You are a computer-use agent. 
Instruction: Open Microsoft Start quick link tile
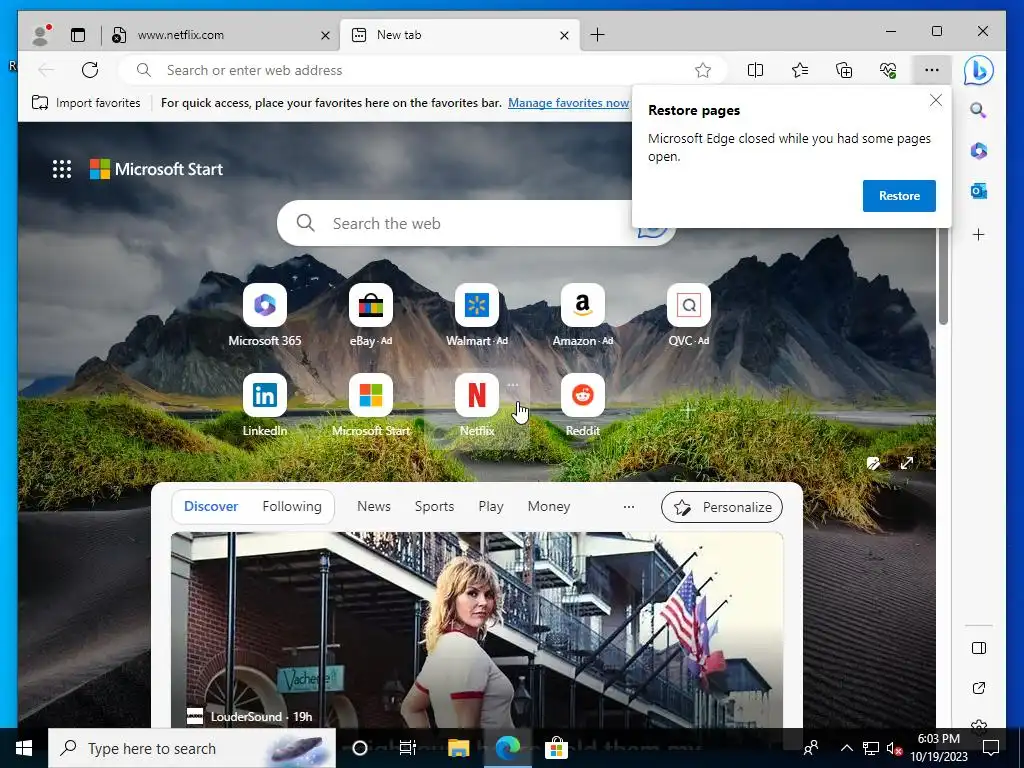pyautogui.click(x=370, y=405)
